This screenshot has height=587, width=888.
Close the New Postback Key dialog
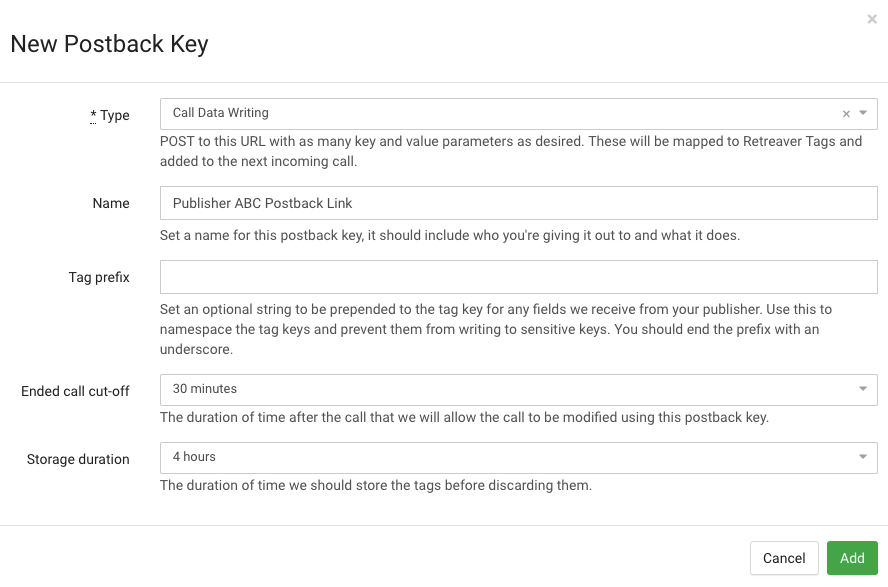[x=872, y=19]
